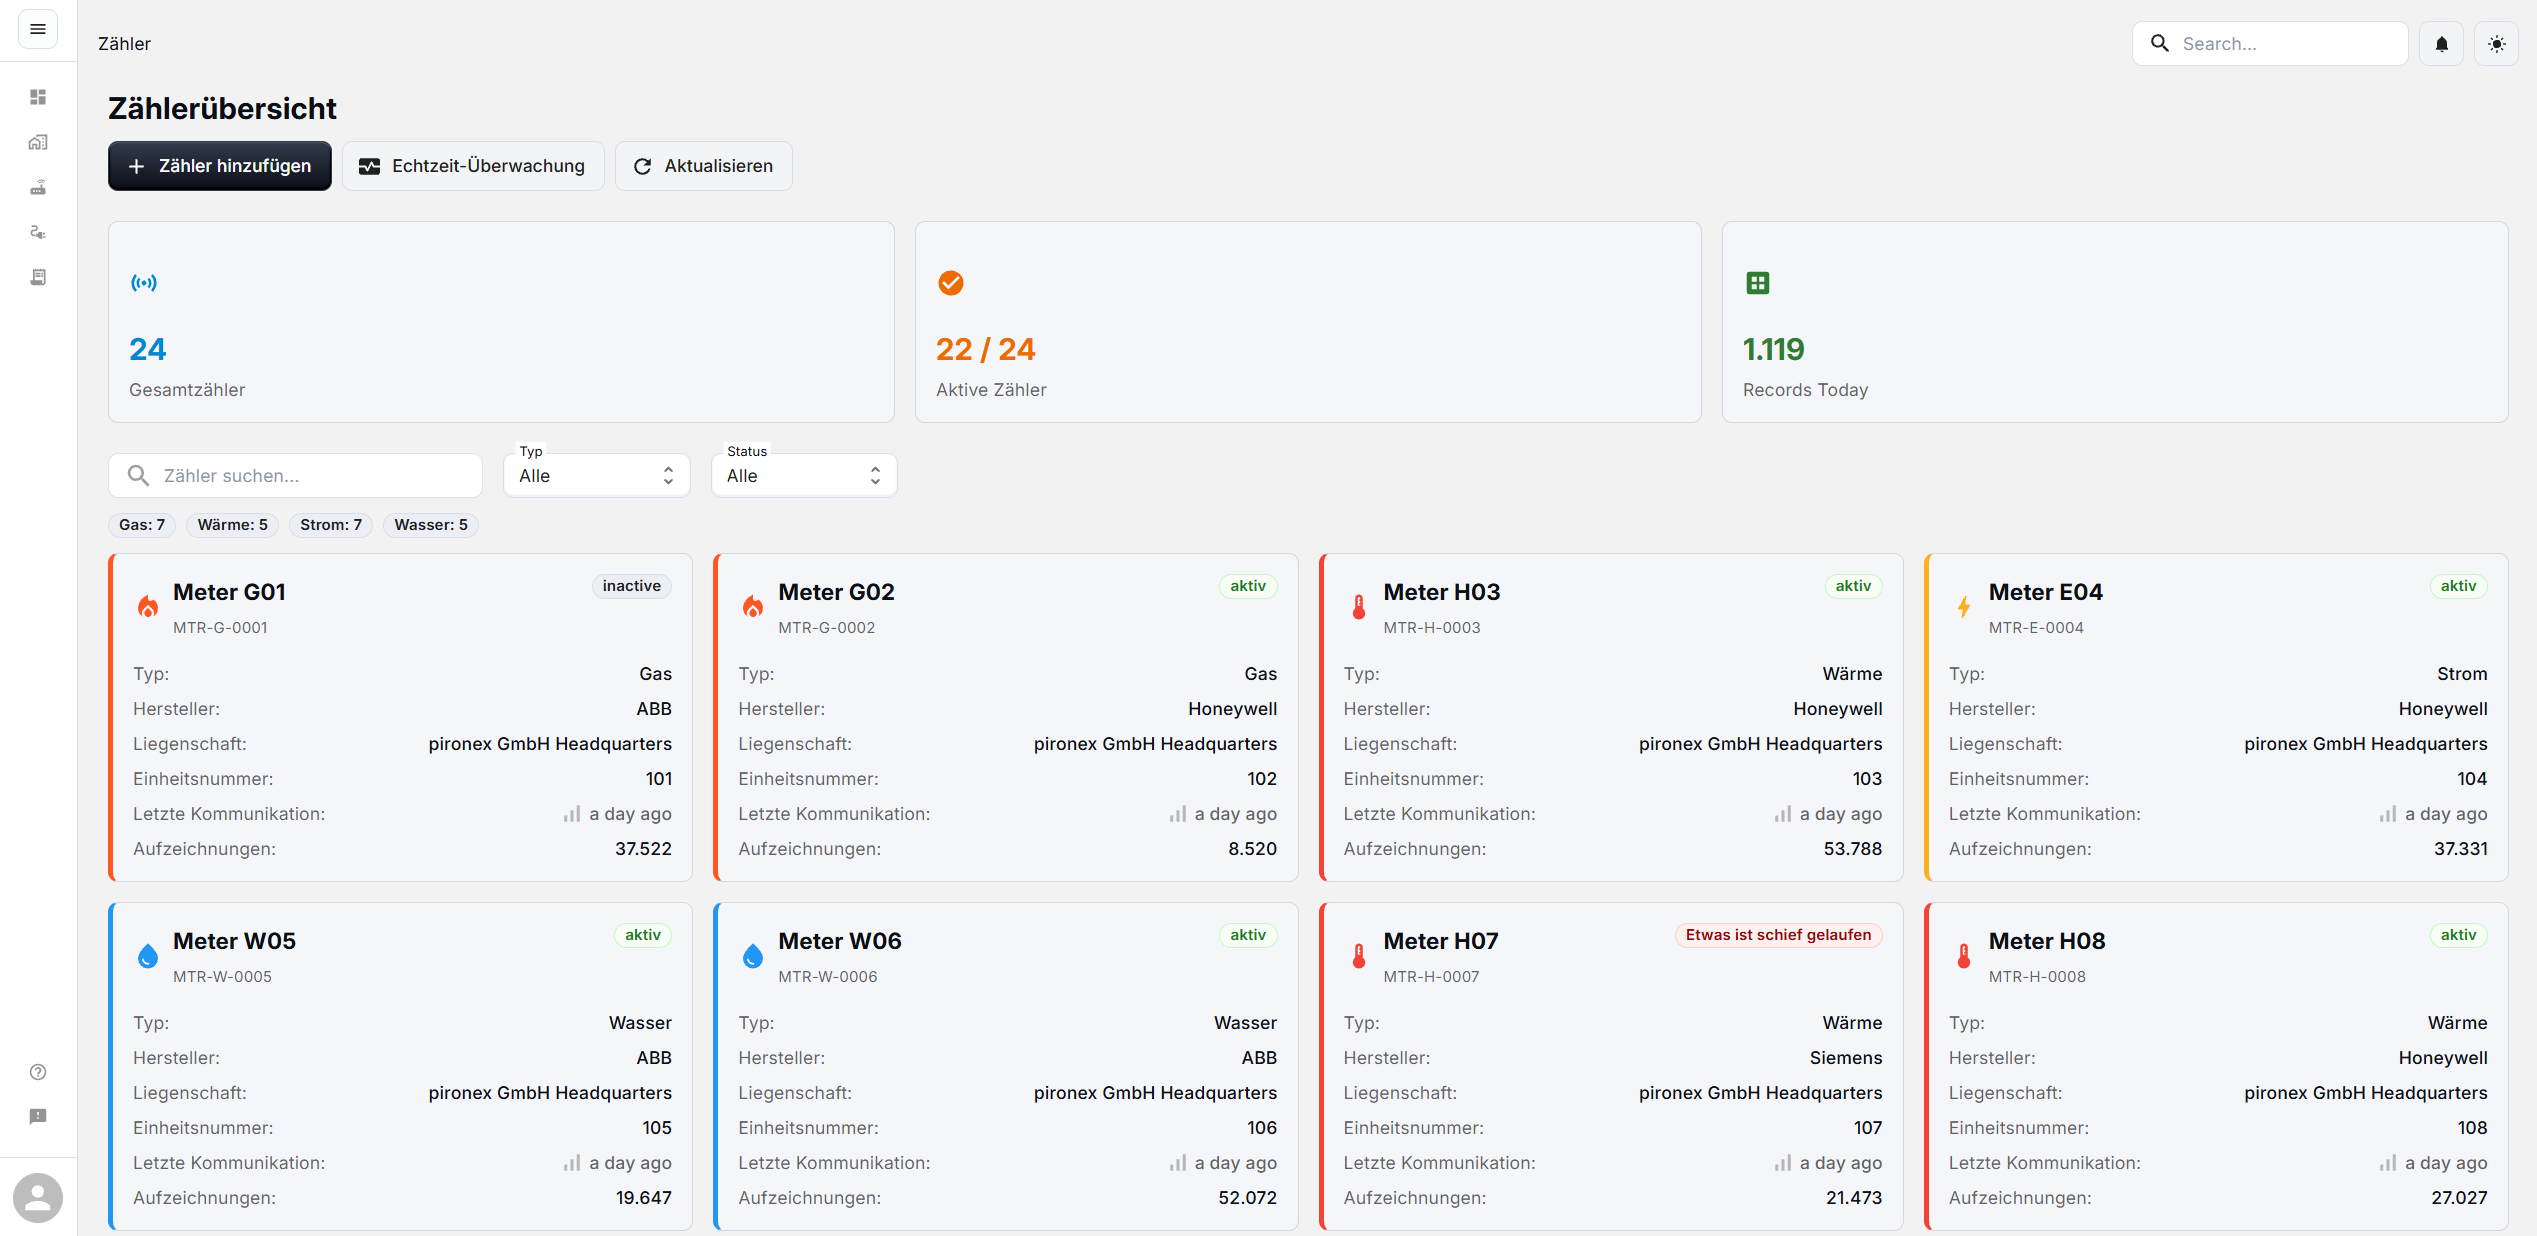Select the Wasser: 5 filter chip
Screen dimensions: 2537x1236
430,525
